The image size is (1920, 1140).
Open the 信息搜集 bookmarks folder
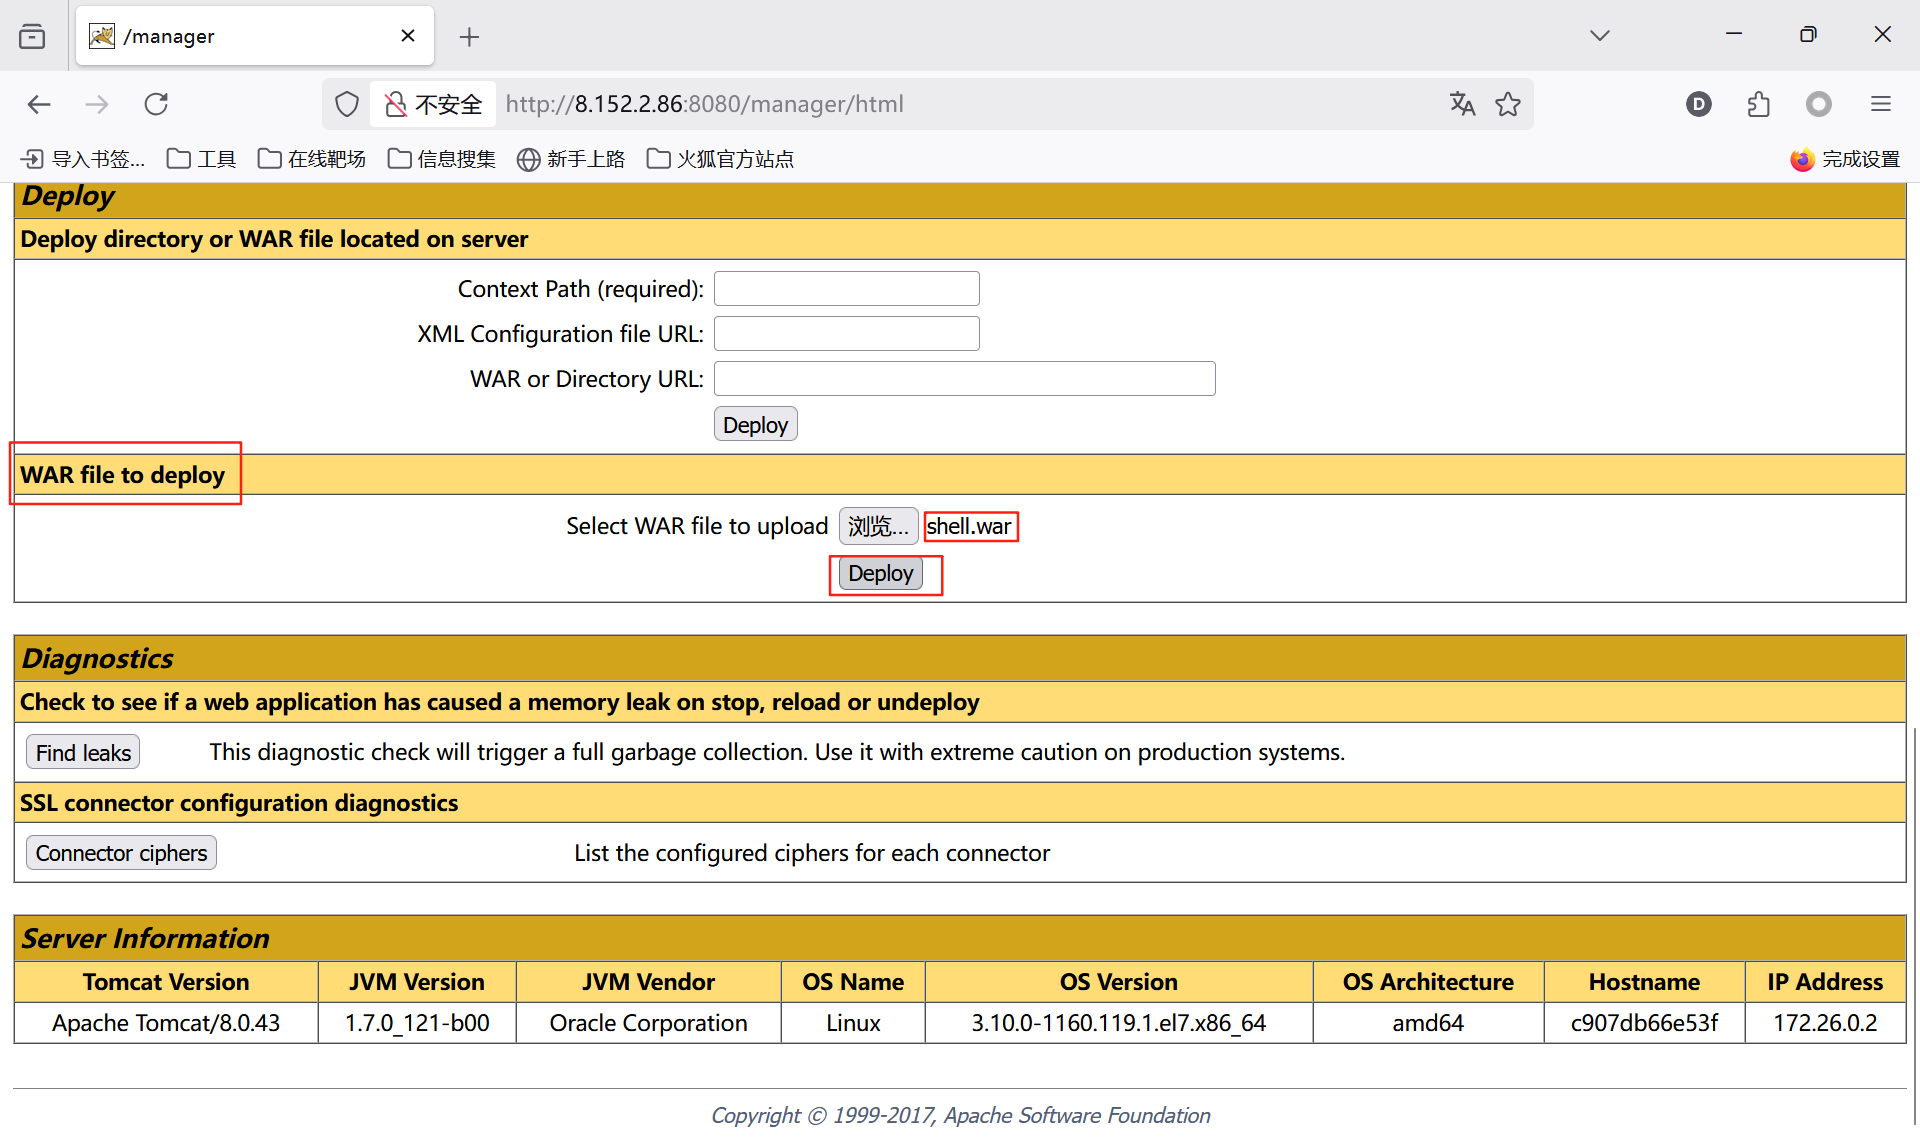[x=442, y=159]
